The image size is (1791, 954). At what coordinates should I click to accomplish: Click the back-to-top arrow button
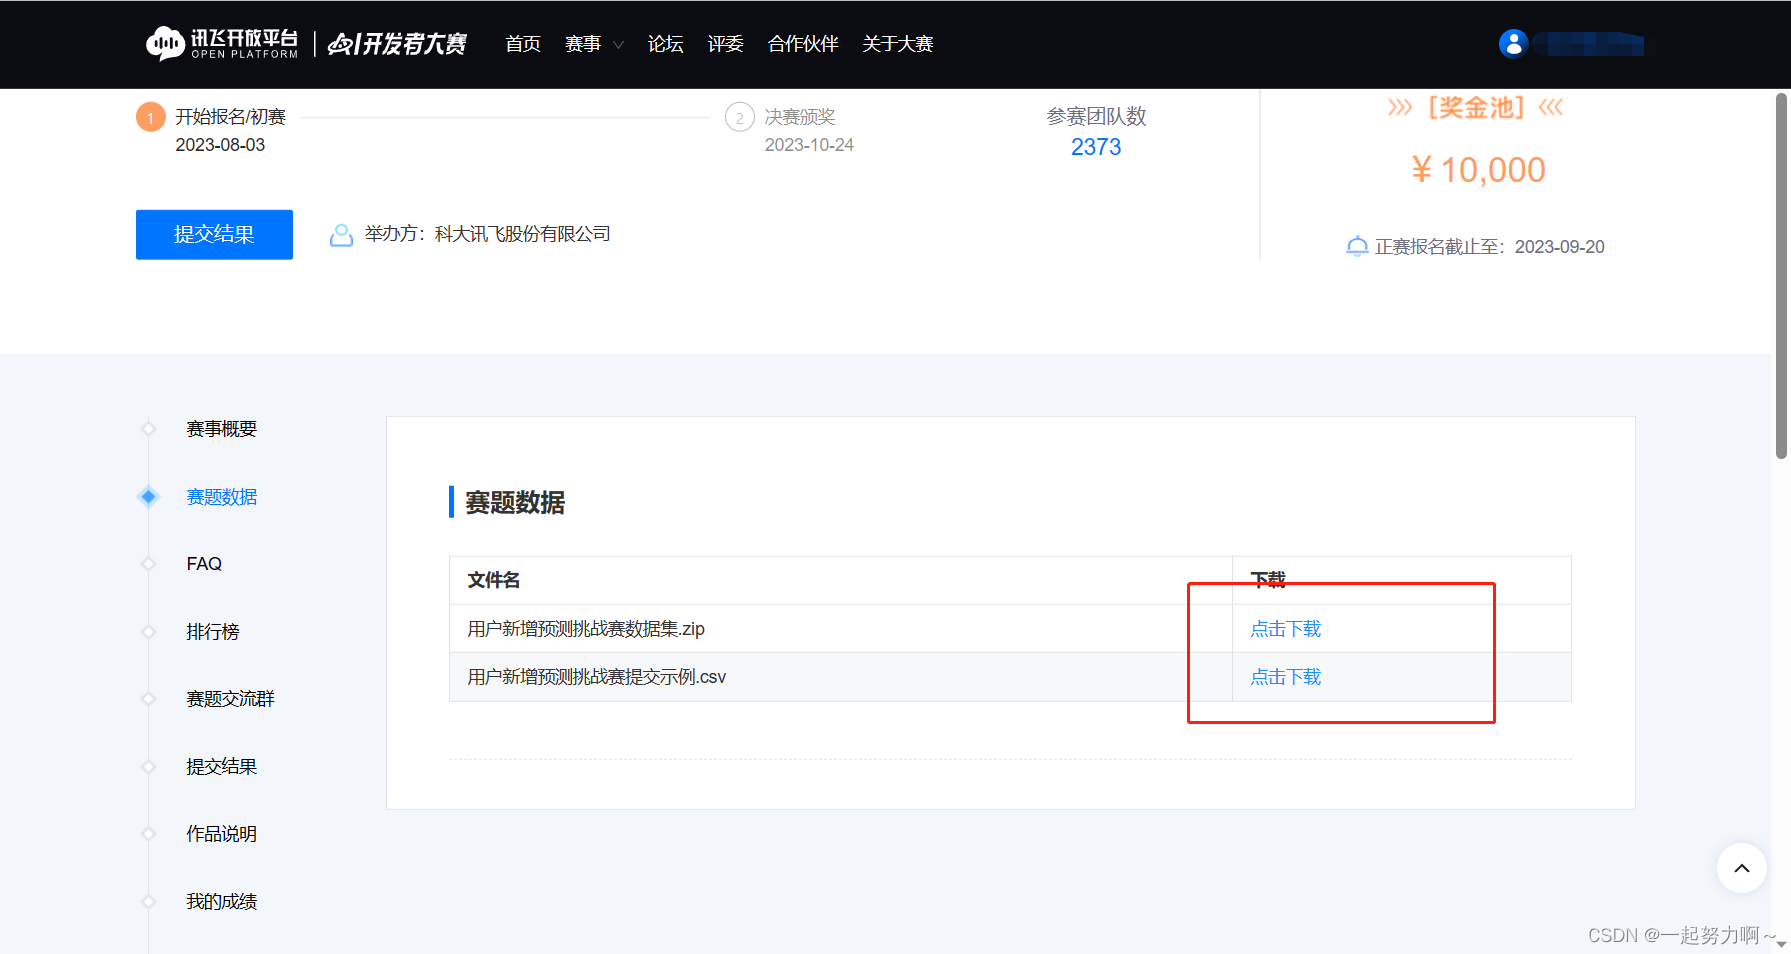[x=1741, y=868]
